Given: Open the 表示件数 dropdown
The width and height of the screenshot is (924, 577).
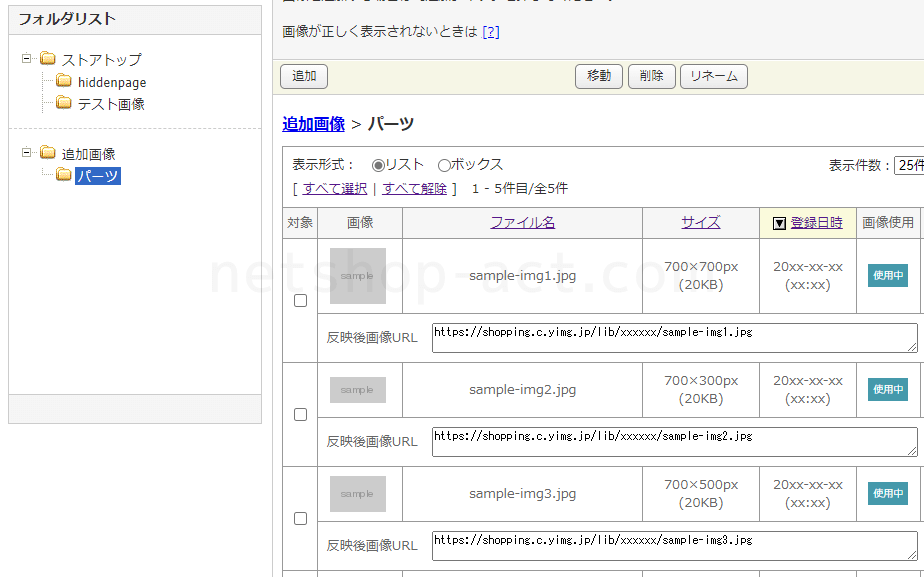Looking at the screenshot, I should click(908, 165).
